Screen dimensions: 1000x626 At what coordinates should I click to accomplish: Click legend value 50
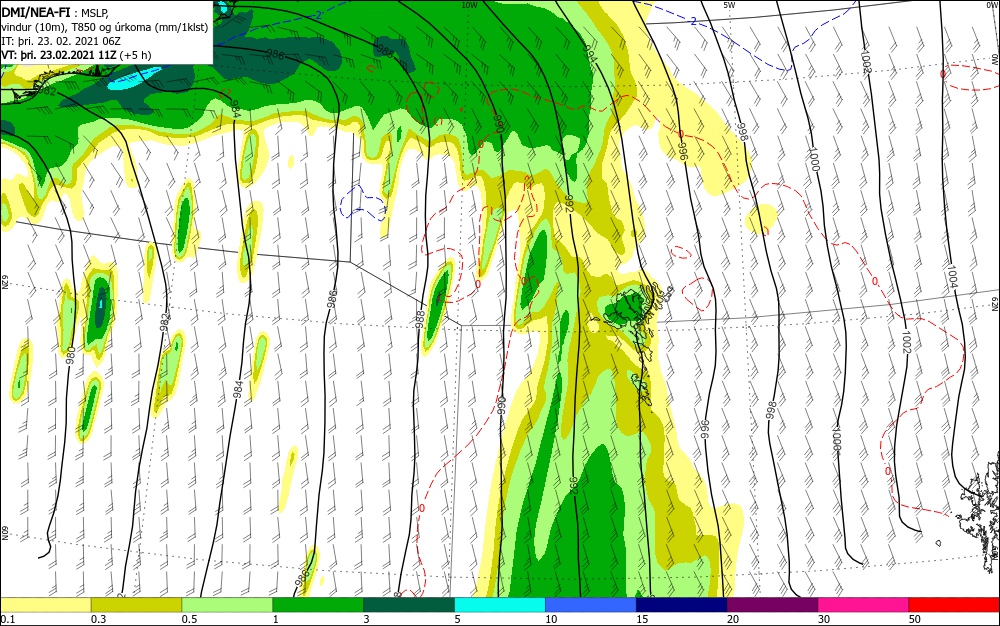point(914,619)
